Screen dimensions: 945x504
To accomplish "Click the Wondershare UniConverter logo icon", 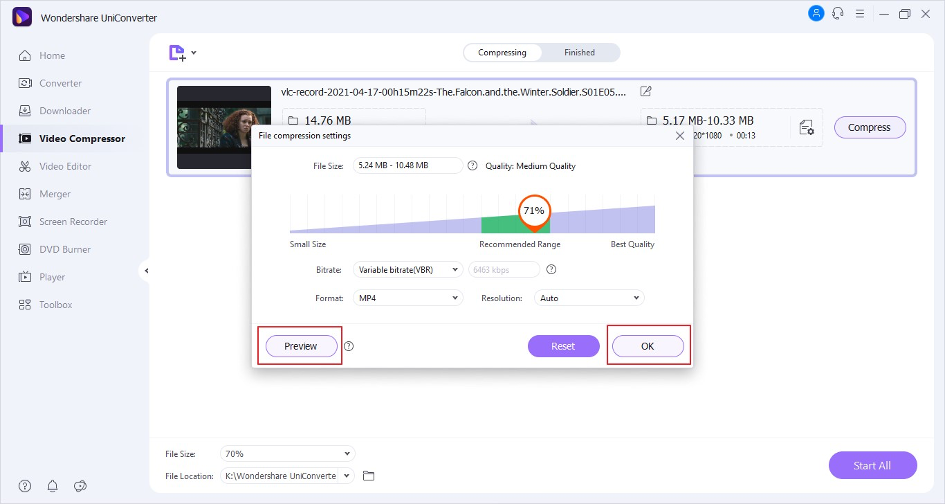I will (22, 17).
